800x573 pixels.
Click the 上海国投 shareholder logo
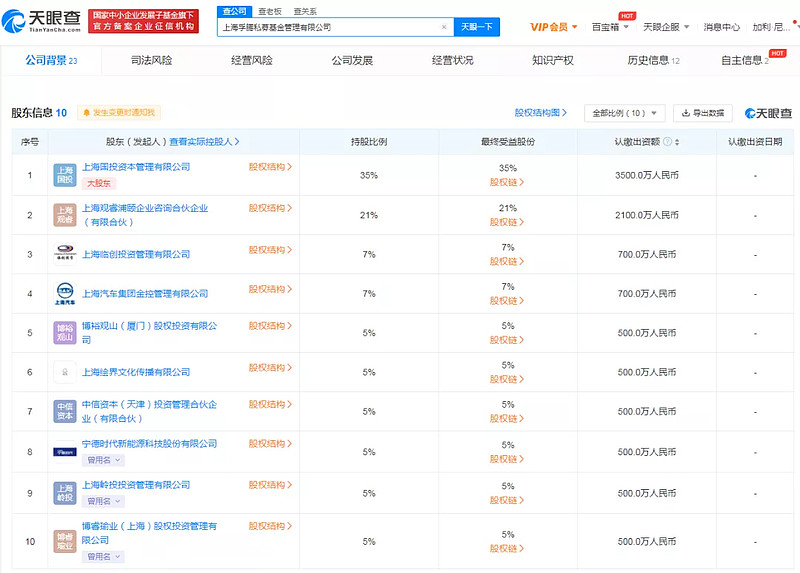click(x=65, y=175)
